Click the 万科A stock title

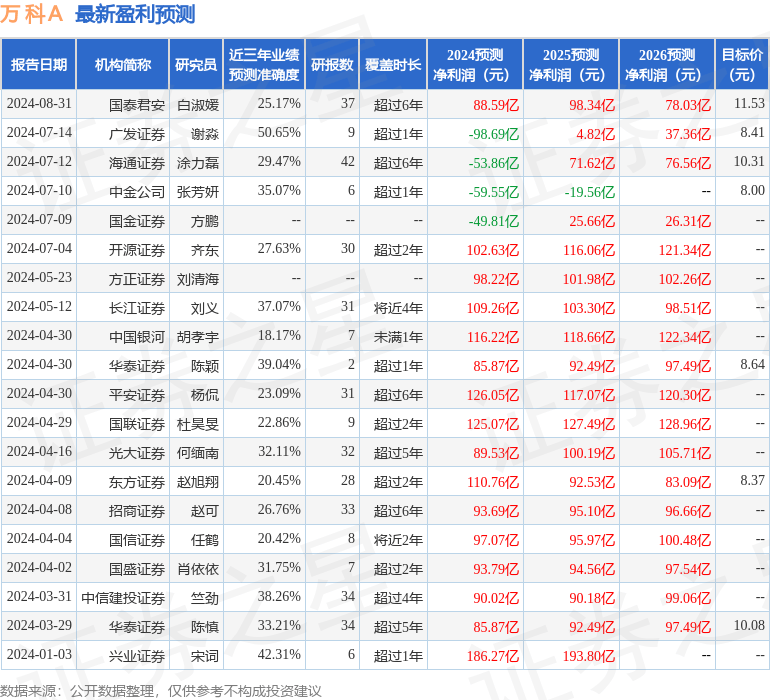click(31, 14)
